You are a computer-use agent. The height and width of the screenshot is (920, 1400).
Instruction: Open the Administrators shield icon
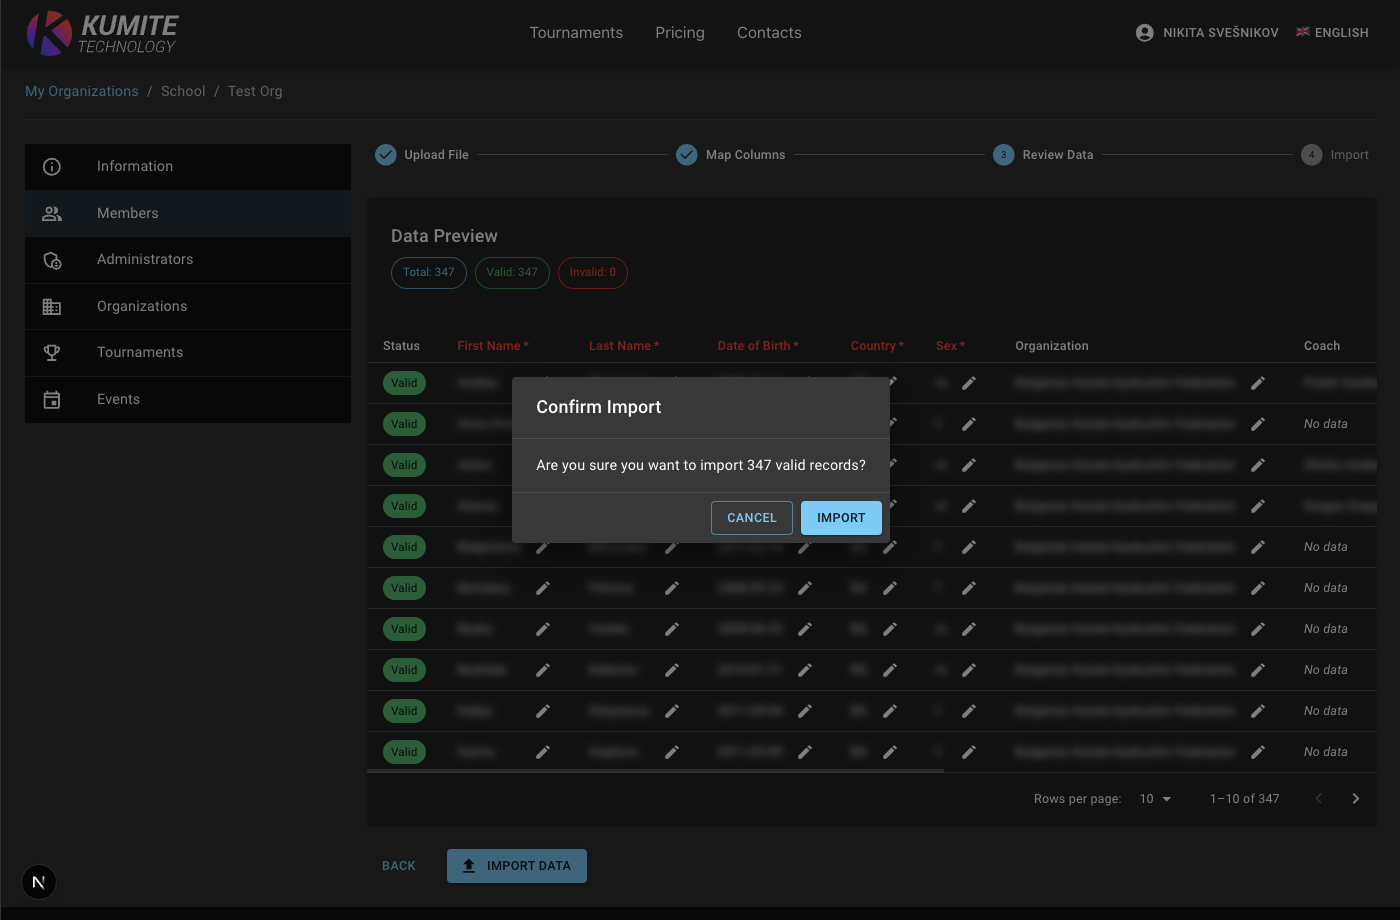click(x=52, y=260)
